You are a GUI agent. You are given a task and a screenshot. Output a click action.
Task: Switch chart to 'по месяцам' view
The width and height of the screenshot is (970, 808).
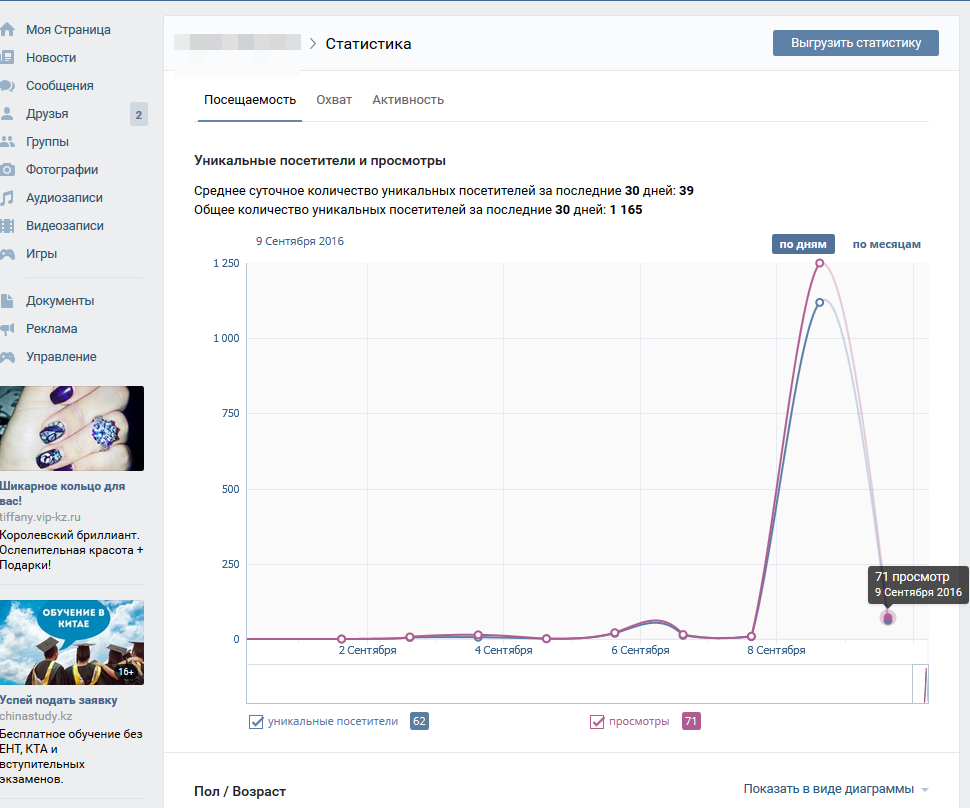point(886,244)
